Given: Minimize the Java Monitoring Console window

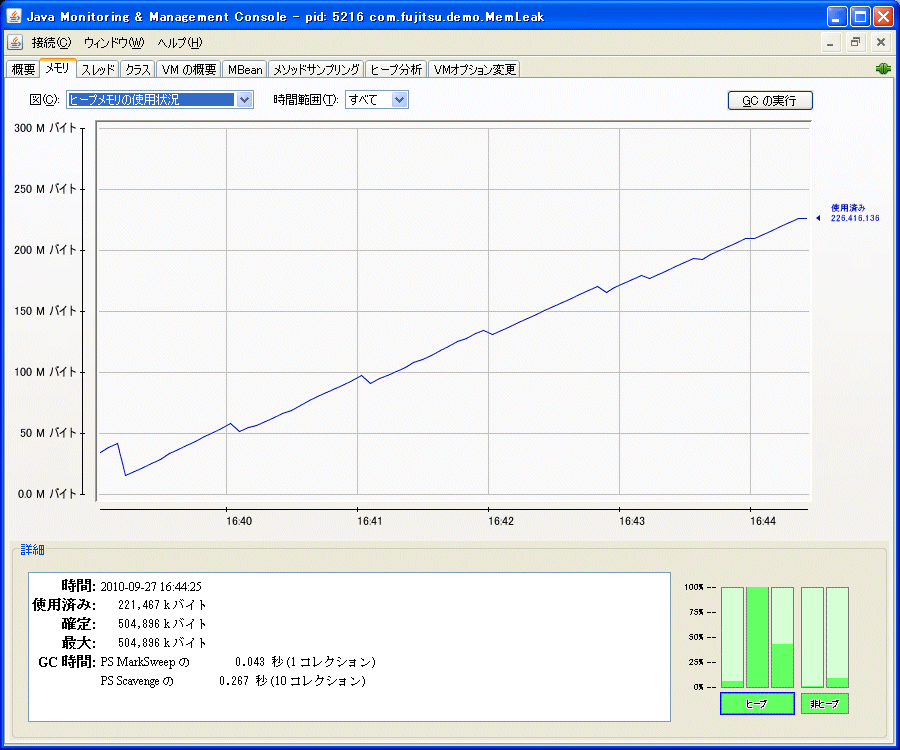Looking at the screenshot, I should pyautogui.click(x=837, y=17).
